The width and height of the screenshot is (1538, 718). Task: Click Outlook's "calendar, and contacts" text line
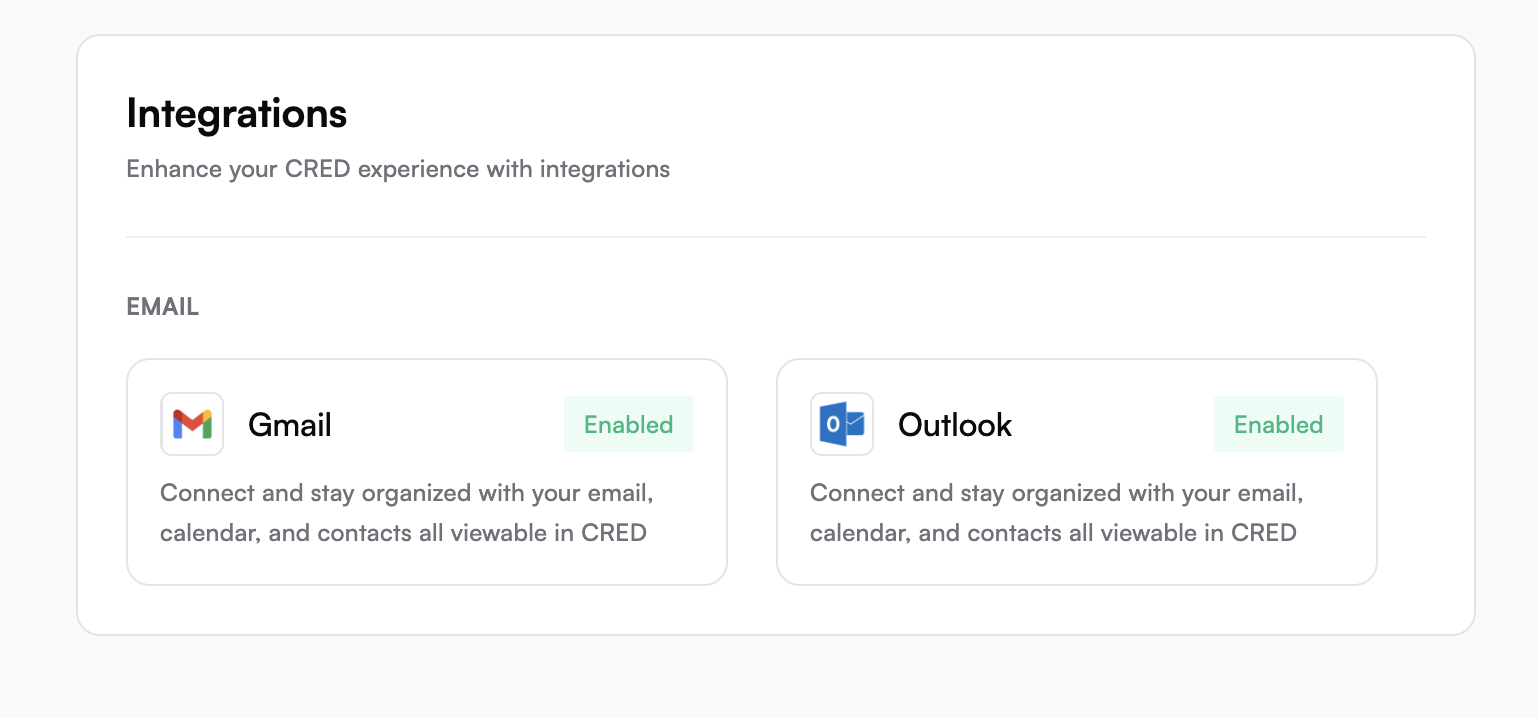click(x=1053, y=533)
